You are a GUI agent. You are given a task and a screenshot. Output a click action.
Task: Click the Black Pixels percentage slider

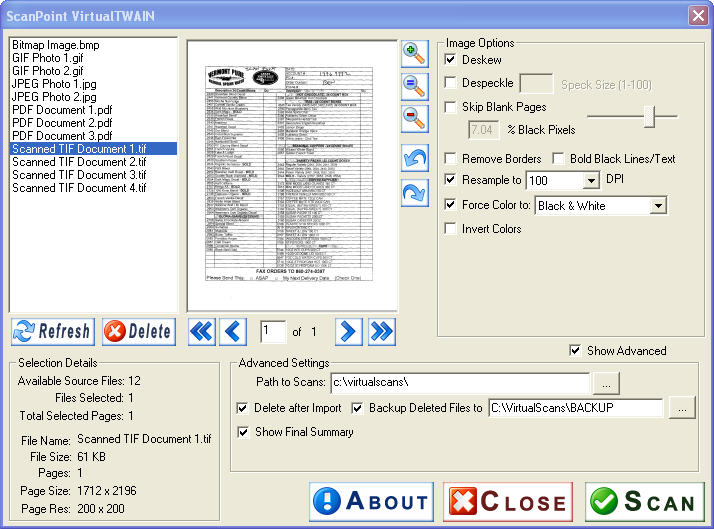649,117
